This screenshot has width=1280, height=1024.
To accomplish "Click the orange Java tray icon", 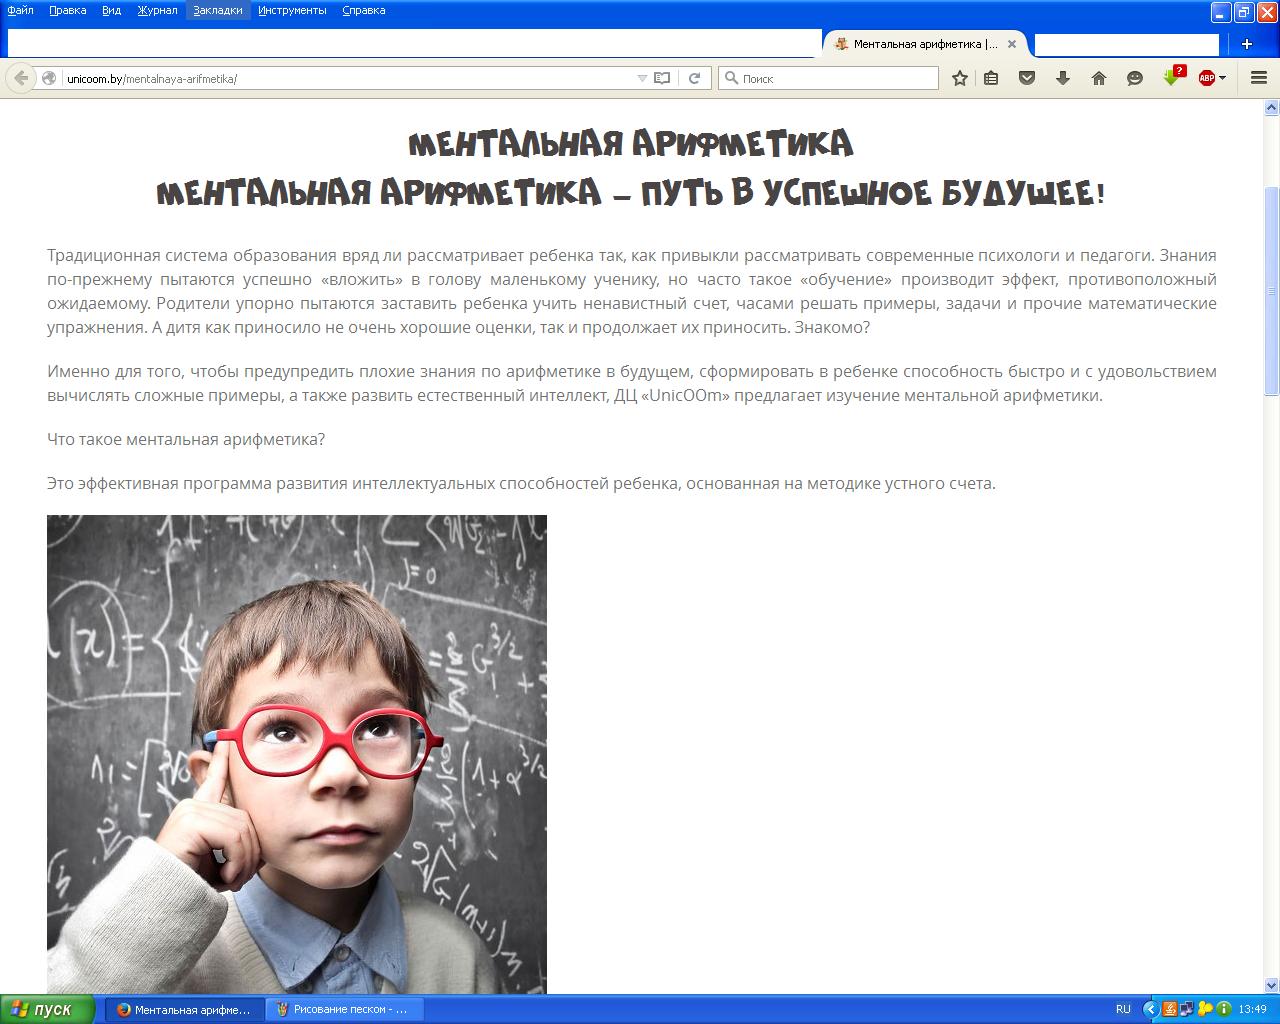I will (1170, 1009).
